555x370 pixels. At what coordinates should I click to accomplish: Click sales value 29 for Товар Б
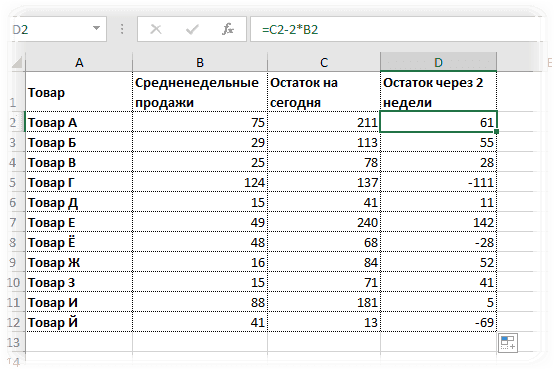(200, 142)
